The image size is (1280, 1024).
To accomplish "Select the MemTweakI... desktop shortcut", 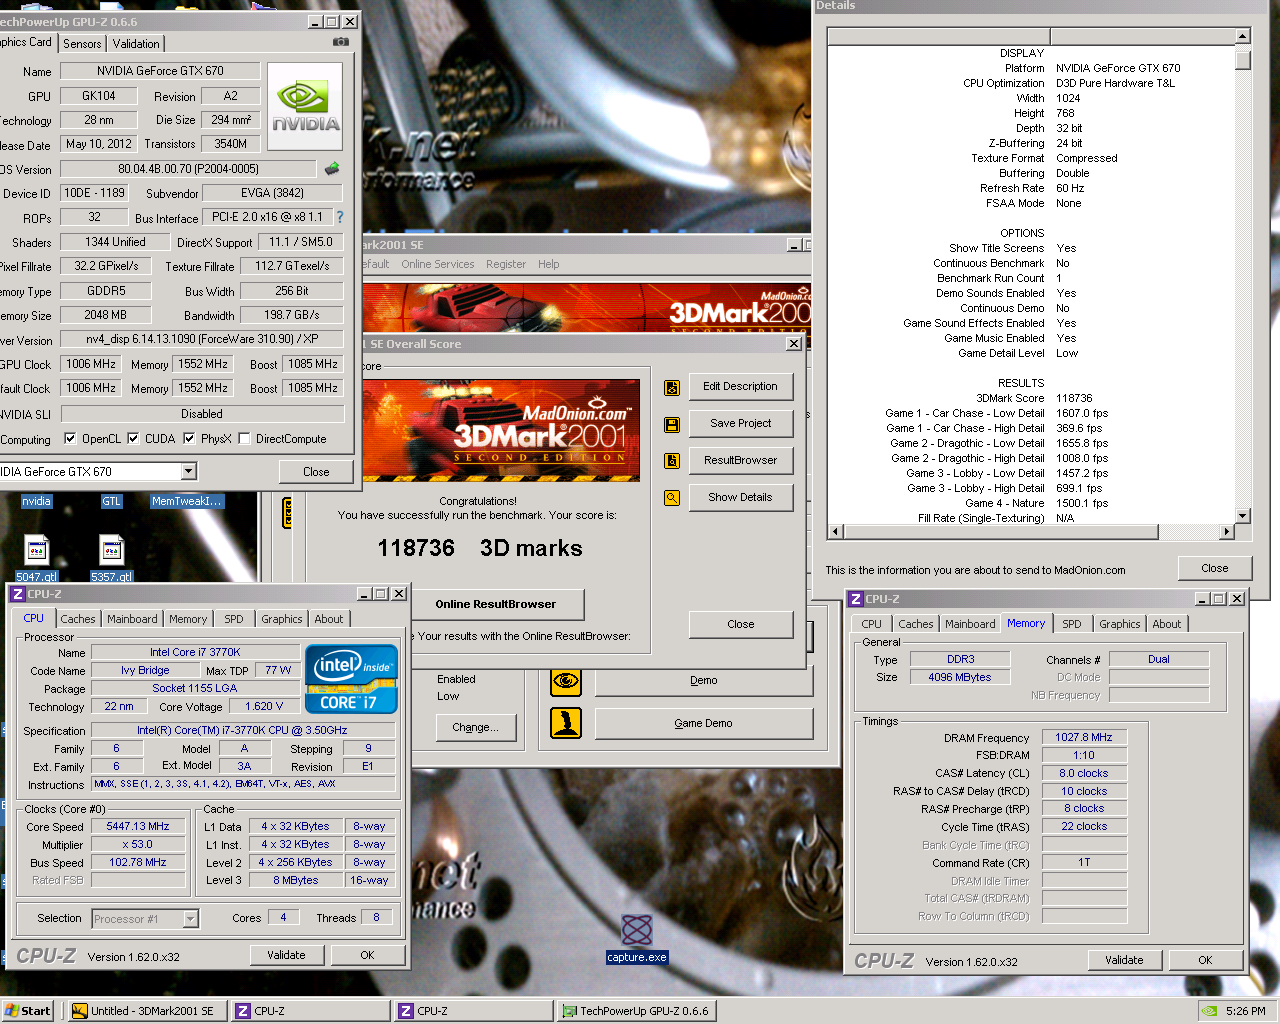I will (x=187, y=501).
